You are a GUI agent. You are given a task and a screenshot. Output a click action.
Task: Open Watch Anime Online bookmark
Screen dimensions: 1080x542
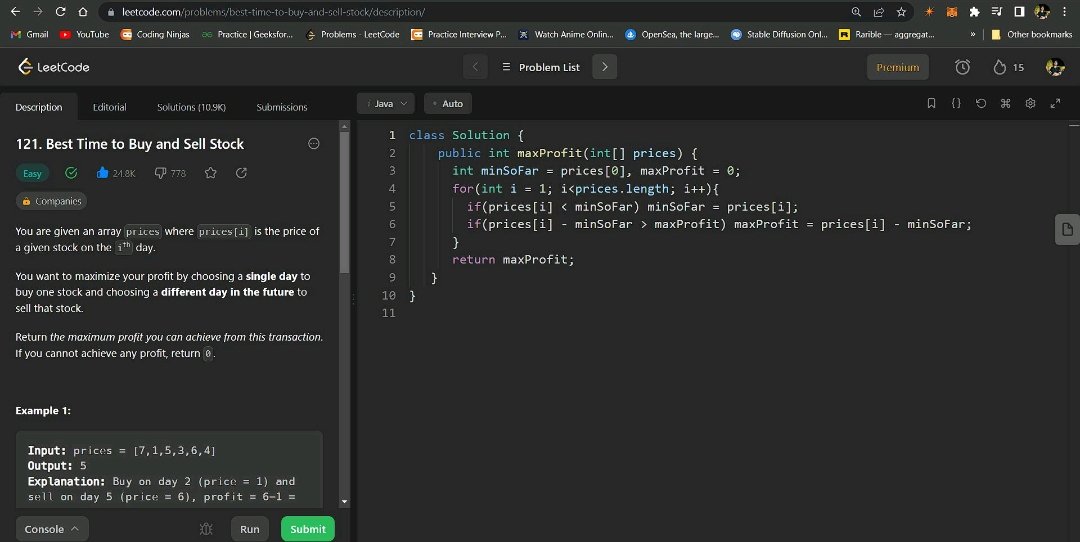pos(565,34)
